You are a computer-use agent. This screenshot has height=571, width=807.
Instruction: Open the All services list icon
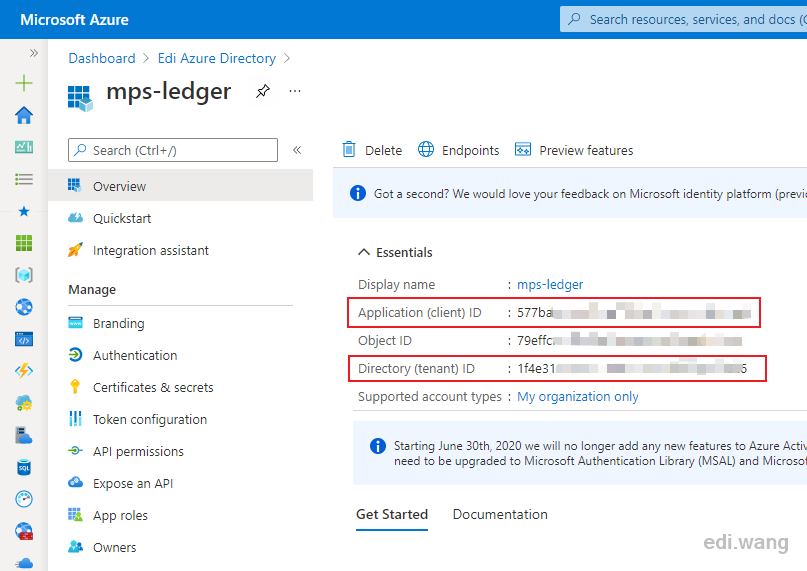(x=24, y=179)
